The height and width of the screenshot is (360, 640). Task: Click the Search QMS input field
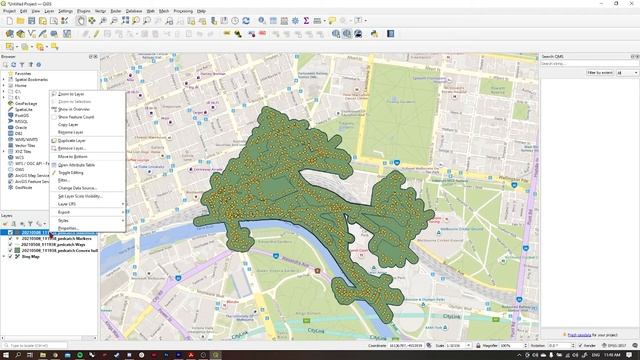[x=589, y=64]
